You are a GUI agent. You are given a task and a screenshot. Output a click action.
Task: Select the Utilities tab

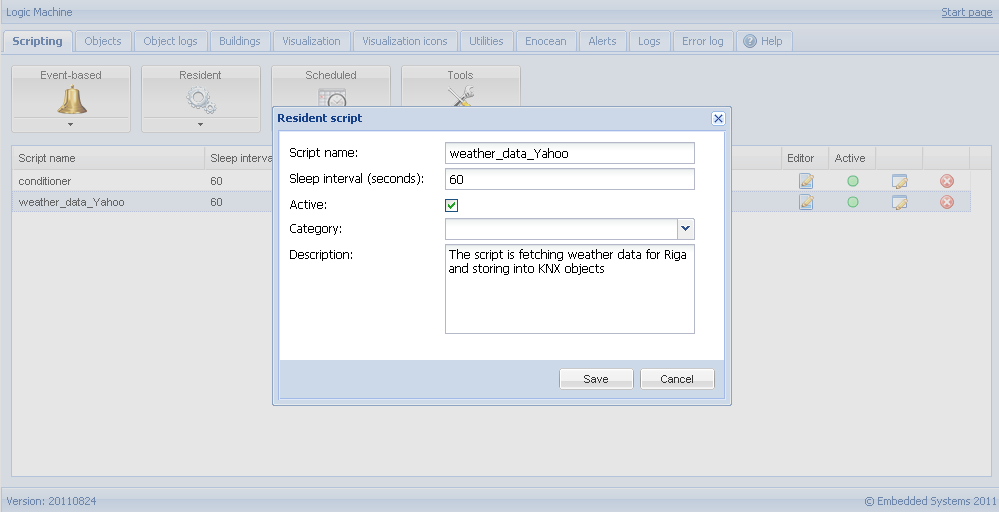(486, 41)
